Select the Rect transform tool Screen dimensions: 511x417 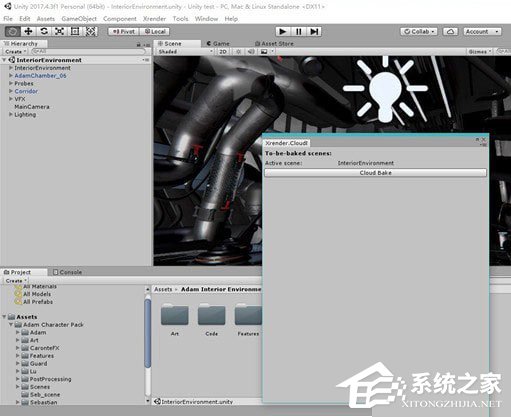pyautogui.click(x=75, y=32)
